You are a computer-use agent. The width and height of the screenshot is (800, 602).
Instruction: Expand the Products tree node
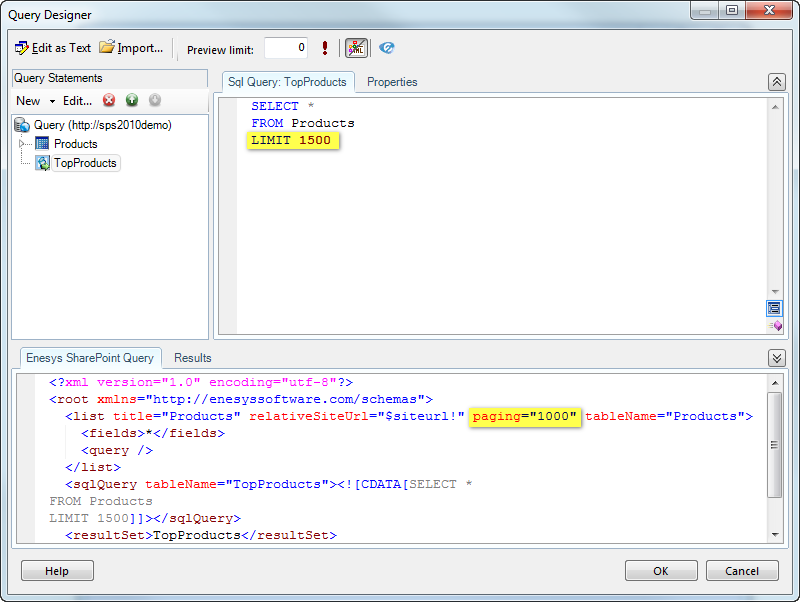23,144
